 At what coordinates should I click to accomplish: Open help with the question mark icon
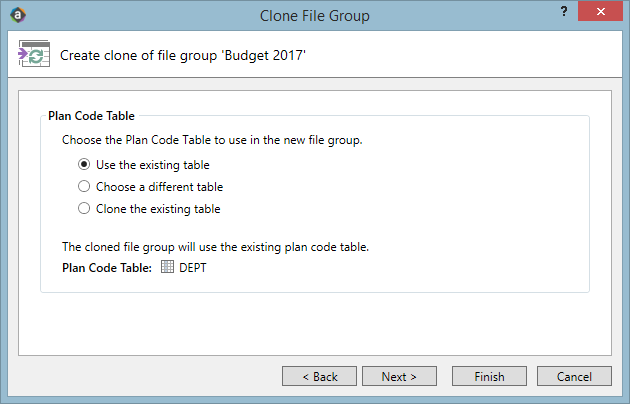(564, 11)
